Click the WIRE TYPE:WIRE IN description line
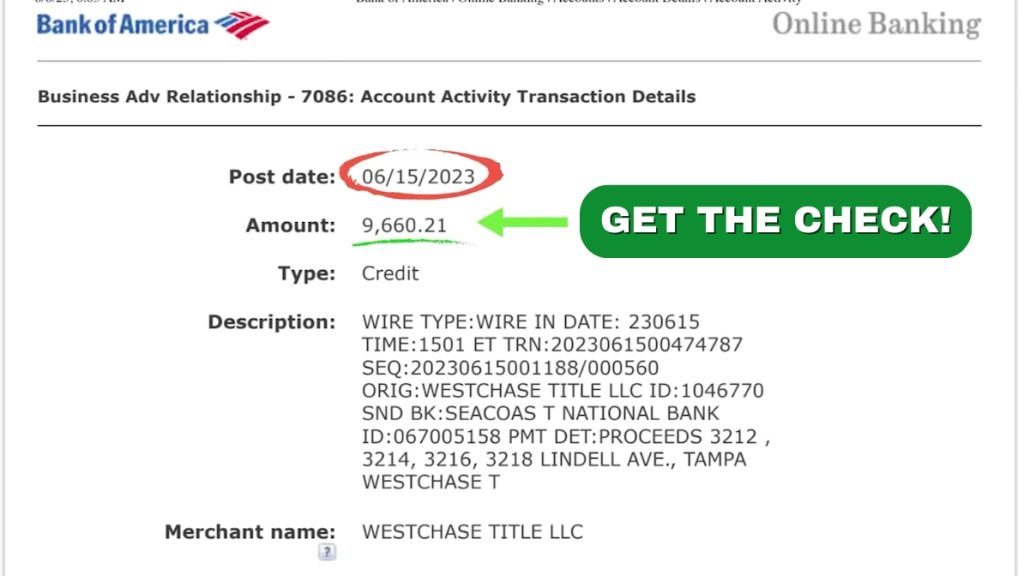 coord(530,322)
